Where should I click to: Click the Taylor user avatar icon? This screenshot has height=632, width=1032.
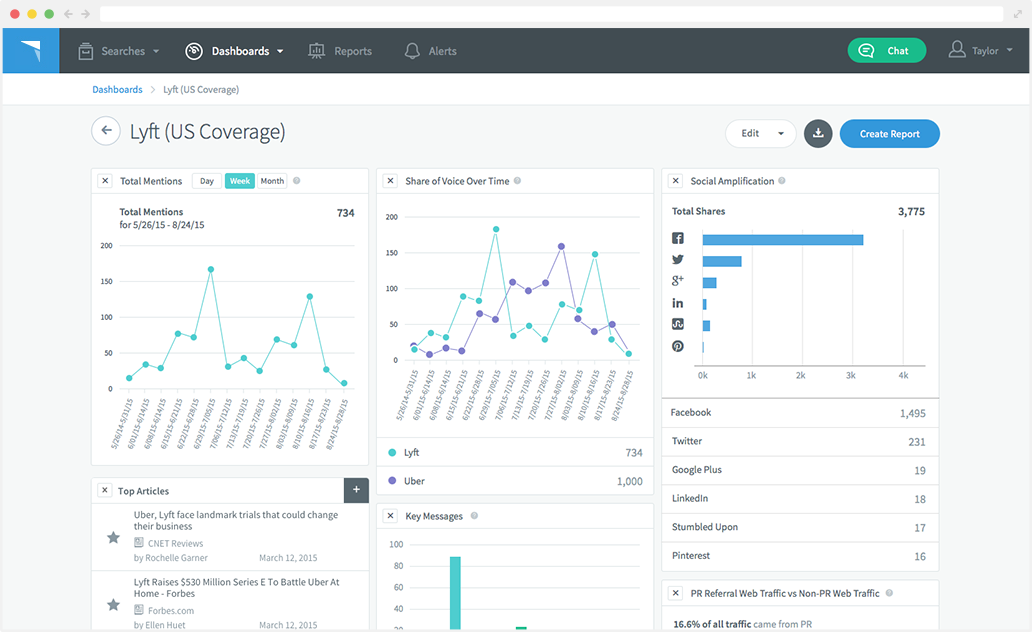click(957, 49)
